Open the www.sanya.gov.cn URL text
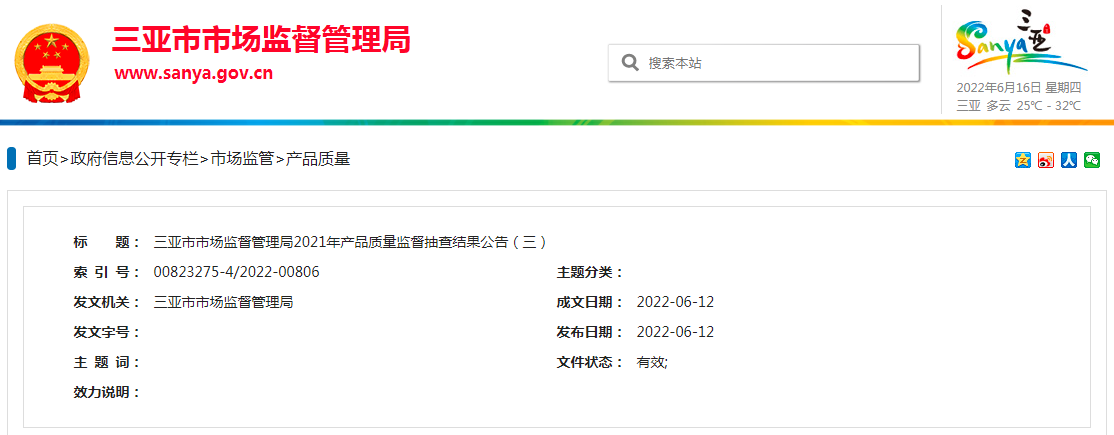Viewport: 1114px width, 435px height. tap(193, 73)
